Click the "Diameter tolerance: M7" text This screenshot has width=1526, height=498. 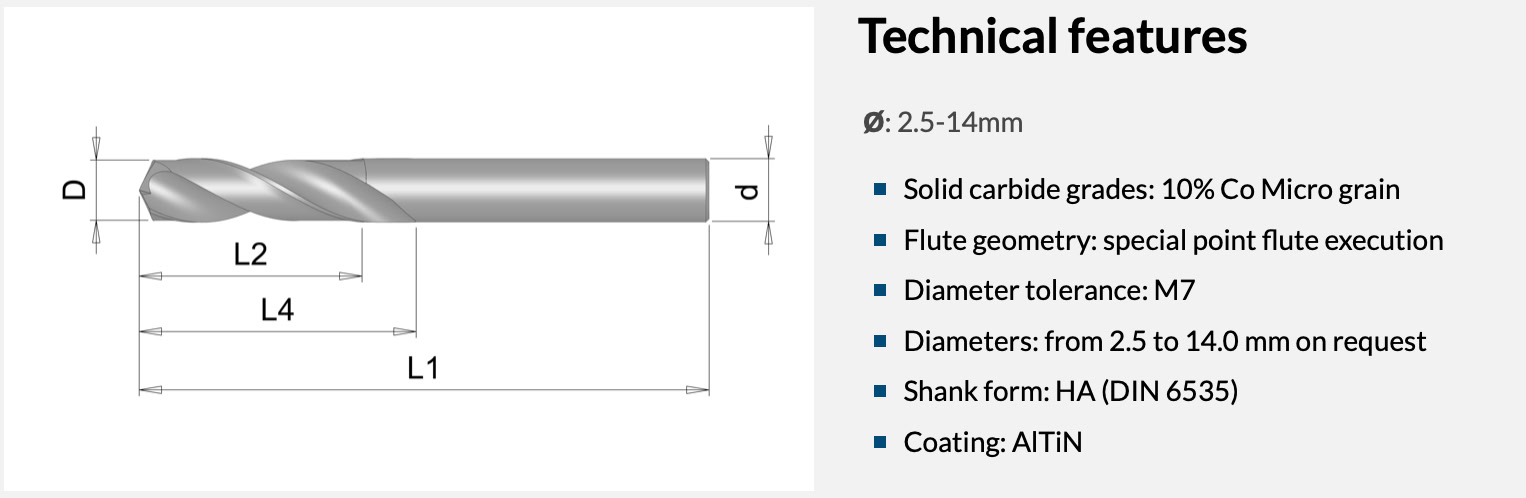pos(1049,291)
